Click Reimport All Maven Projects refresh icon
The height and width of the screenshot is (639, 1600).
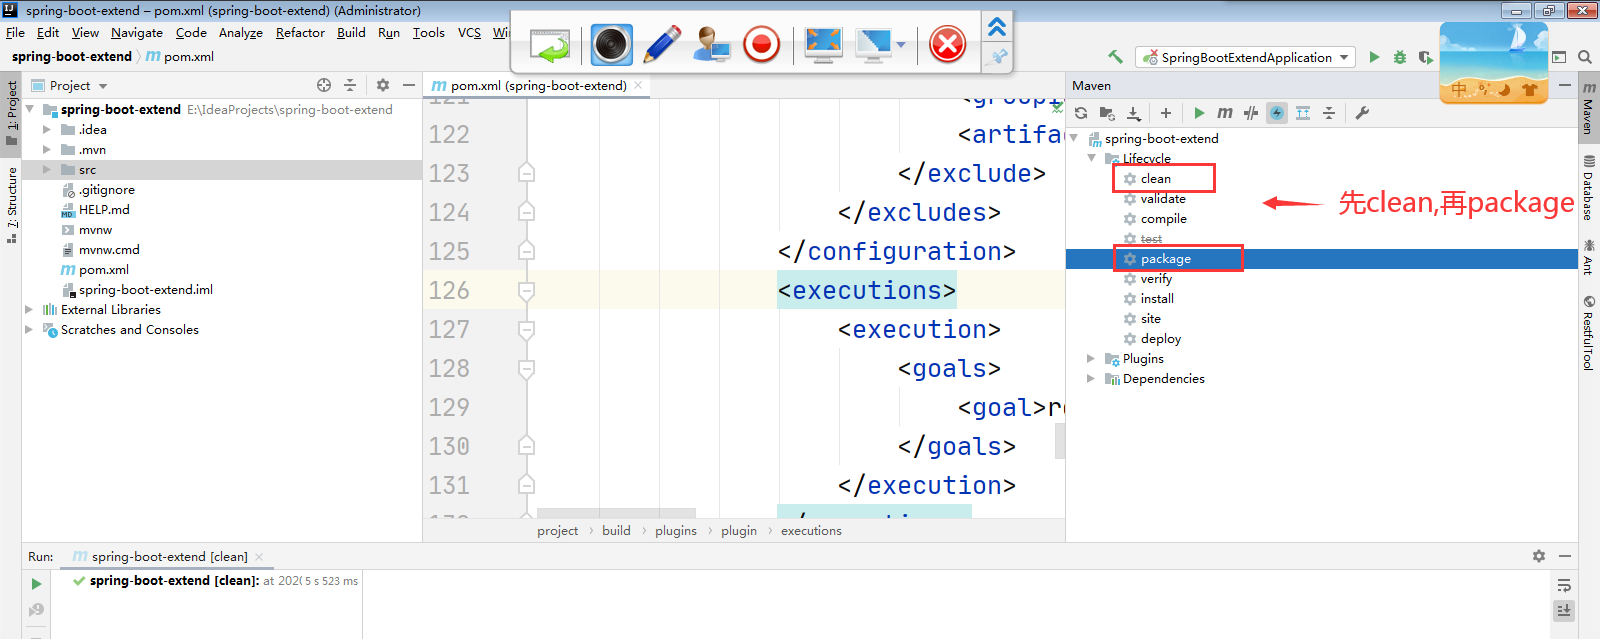pos(1081,113)
